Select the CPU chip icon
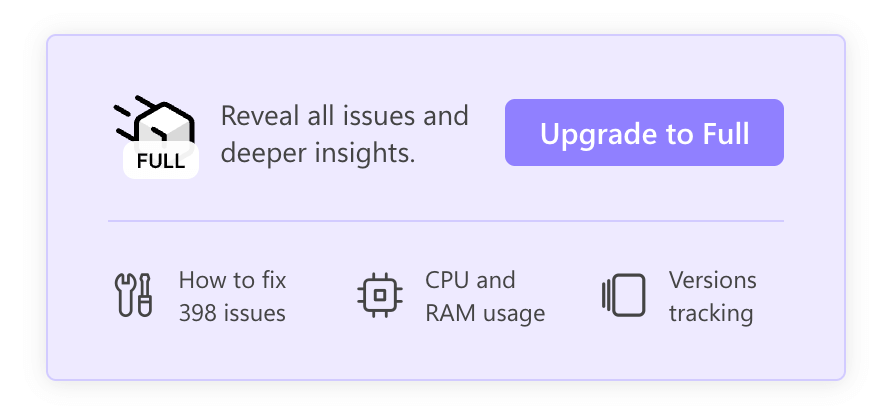 pos(377,296)
